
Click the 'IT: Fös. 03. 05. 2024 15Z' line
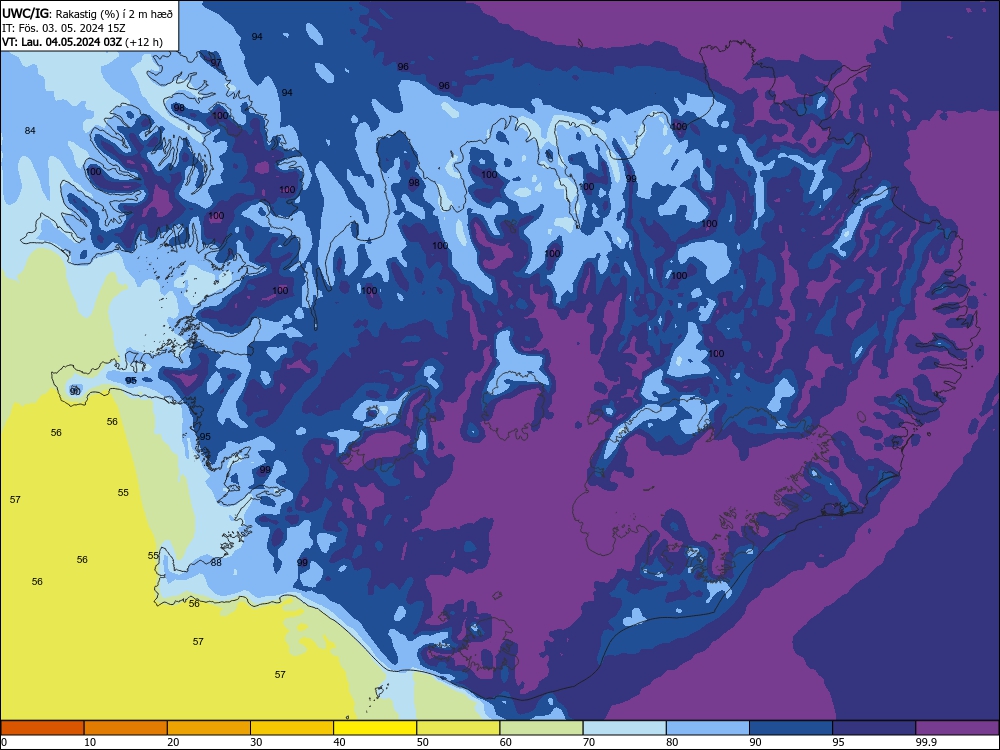[63, 28]
